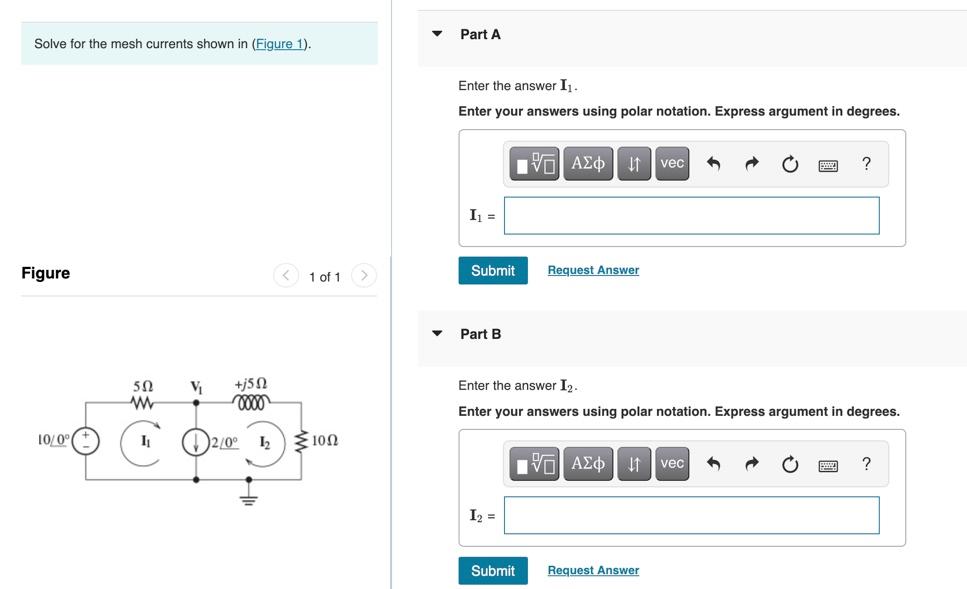967x589 pixels.
Task: Reset the Part A answer field
Action: click(x=789, y=163)
